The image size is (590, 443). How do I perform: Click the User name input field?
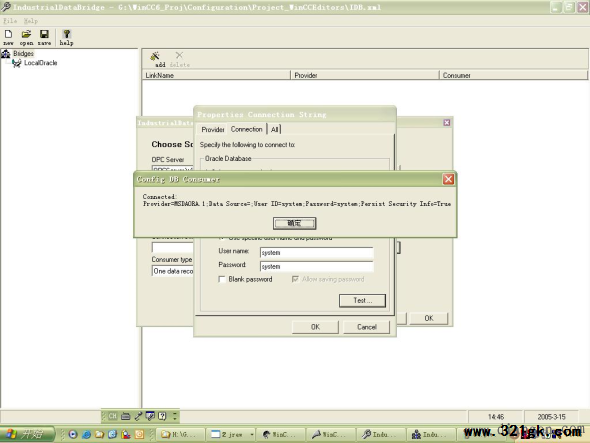[x=316, y=253]
